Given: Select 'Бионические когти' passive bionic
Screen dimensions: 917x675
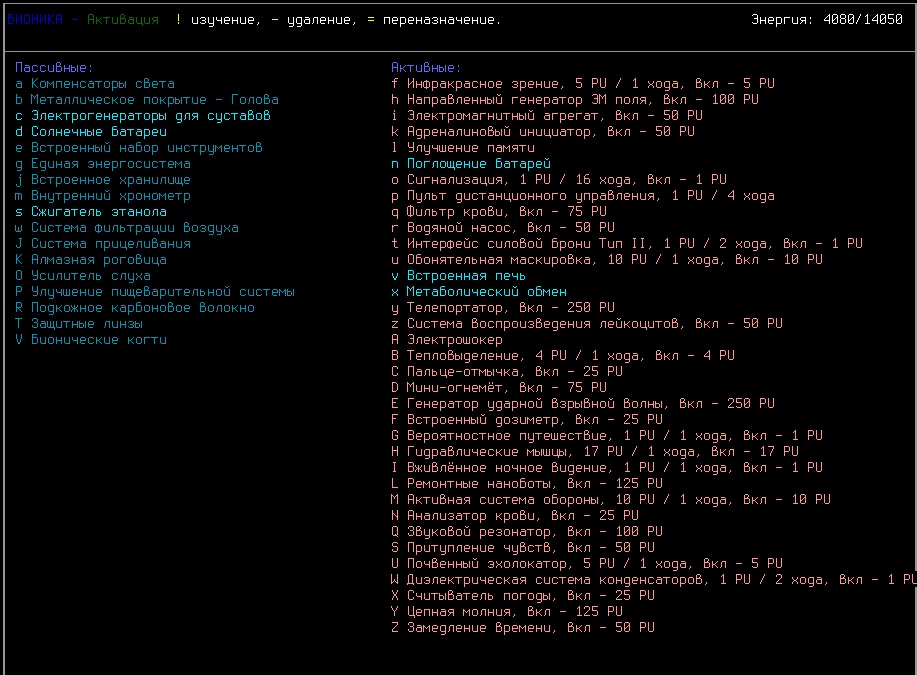Looking at the screenshot, I should (91, 339).
